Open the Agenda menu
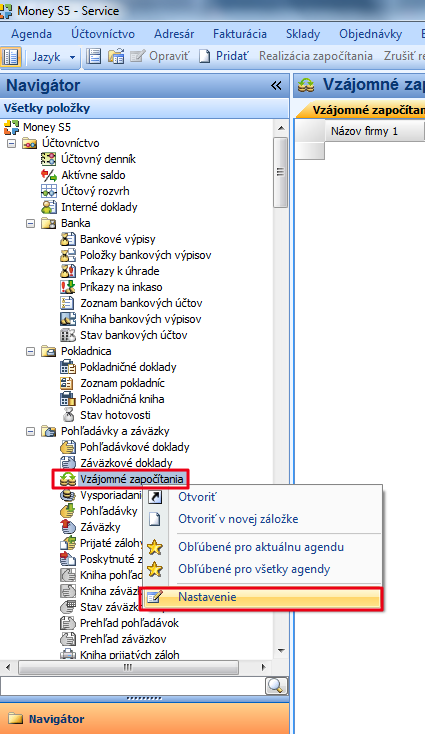This screenshot has width=425, height=734. click(x=31, y=34)
